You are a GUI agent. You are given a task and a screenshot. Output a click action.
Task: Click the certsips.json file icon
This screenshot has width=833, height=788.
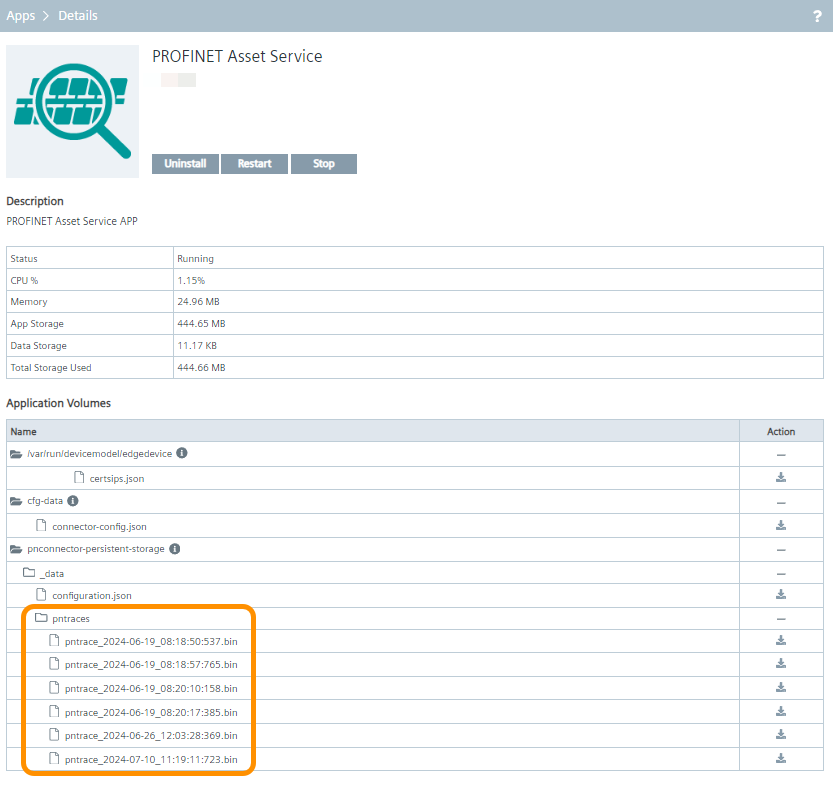(79, 477)
